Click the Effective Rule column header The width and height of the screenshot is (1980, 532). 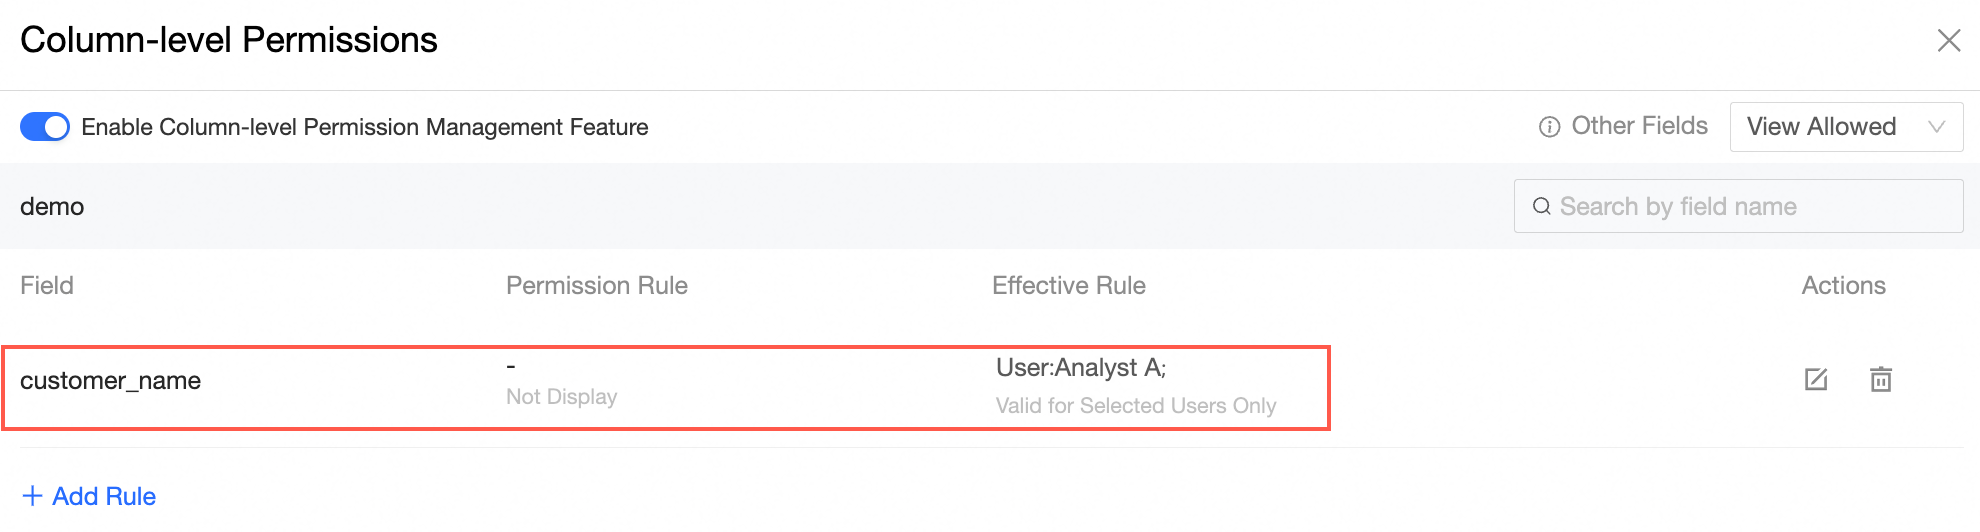[x=1069, y=286]
